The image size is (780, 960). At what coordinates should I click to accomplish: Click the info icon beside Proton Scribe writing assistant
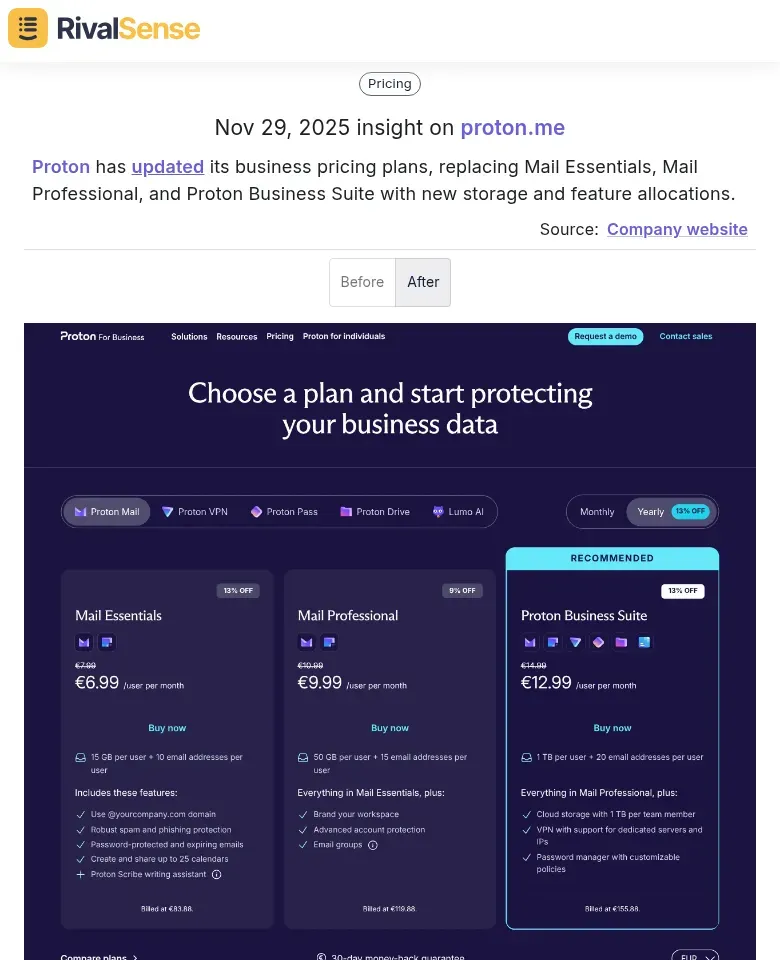coord(216,874)
